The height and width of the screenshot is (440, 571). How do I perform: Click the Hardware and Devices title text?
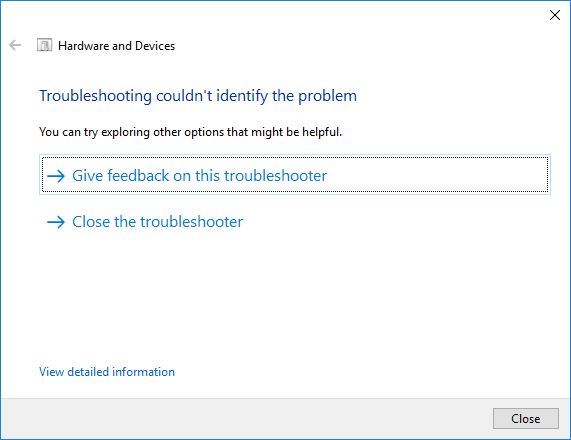click(x=117, y=46)
